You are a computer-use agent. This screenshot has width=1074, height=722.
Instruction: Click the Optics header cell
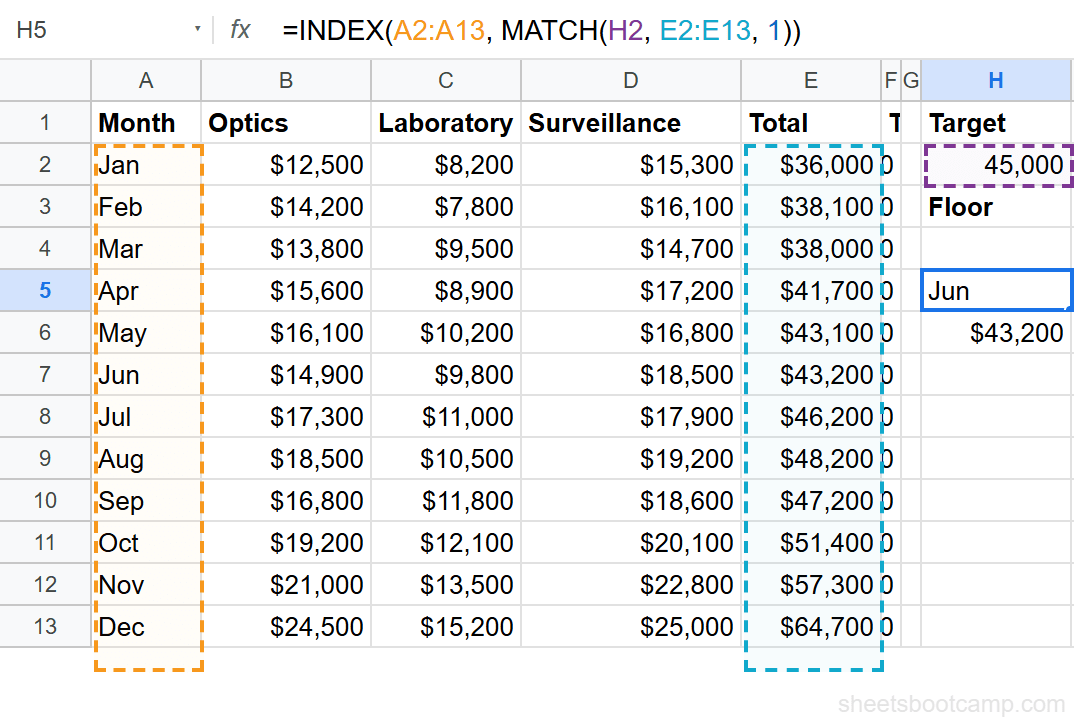coord(285,122)
